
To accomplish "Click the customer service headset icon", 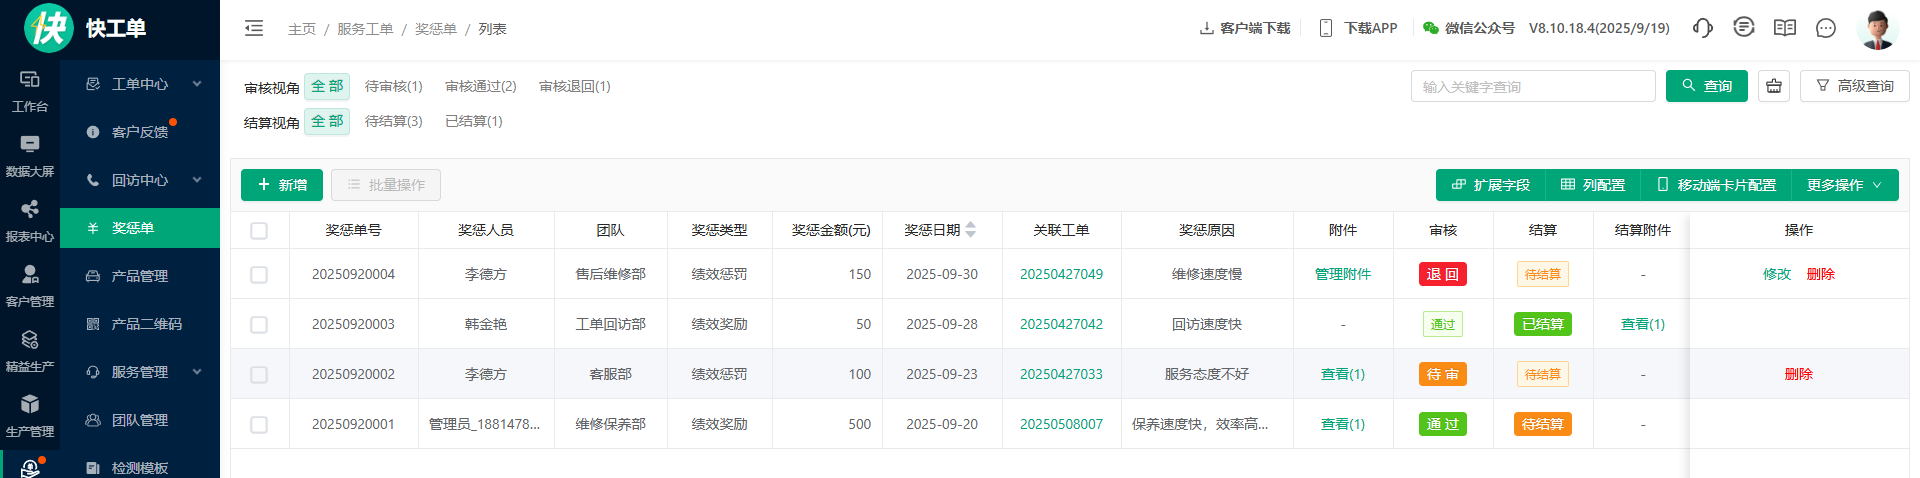I will [x=1702, y=28].
